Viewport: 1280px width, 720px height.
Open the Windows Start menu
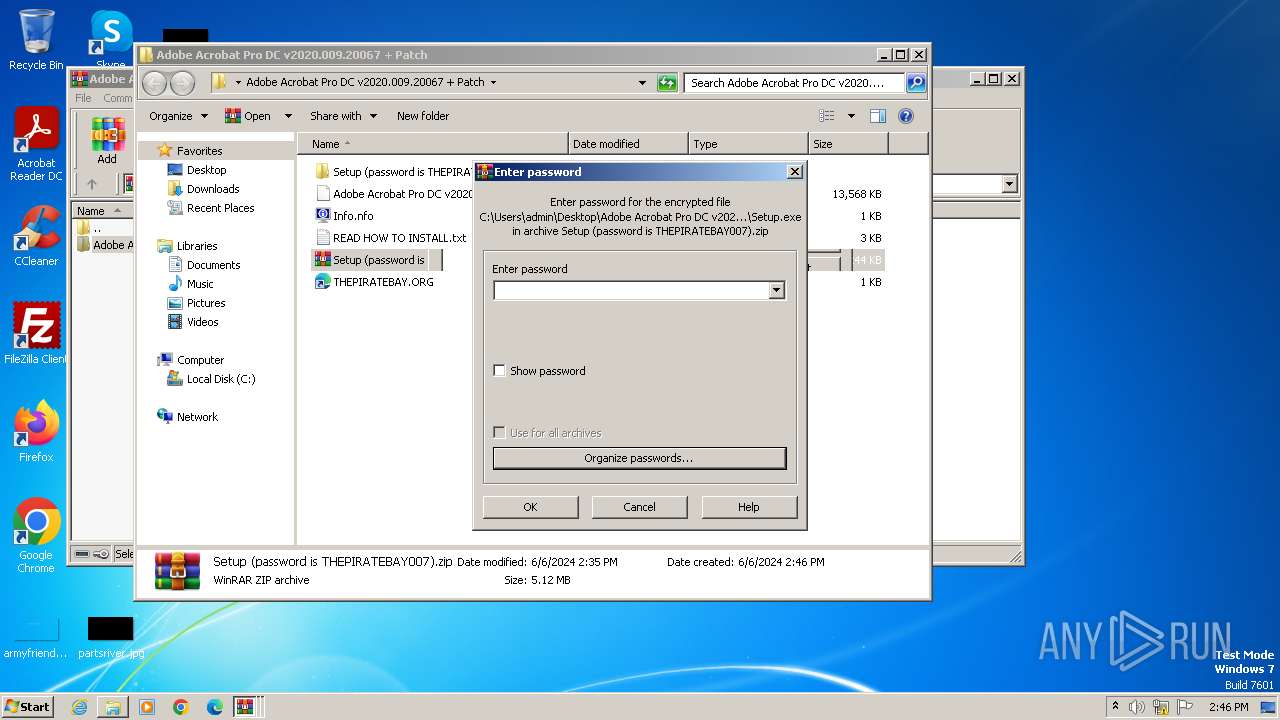[x=28, y=706]
